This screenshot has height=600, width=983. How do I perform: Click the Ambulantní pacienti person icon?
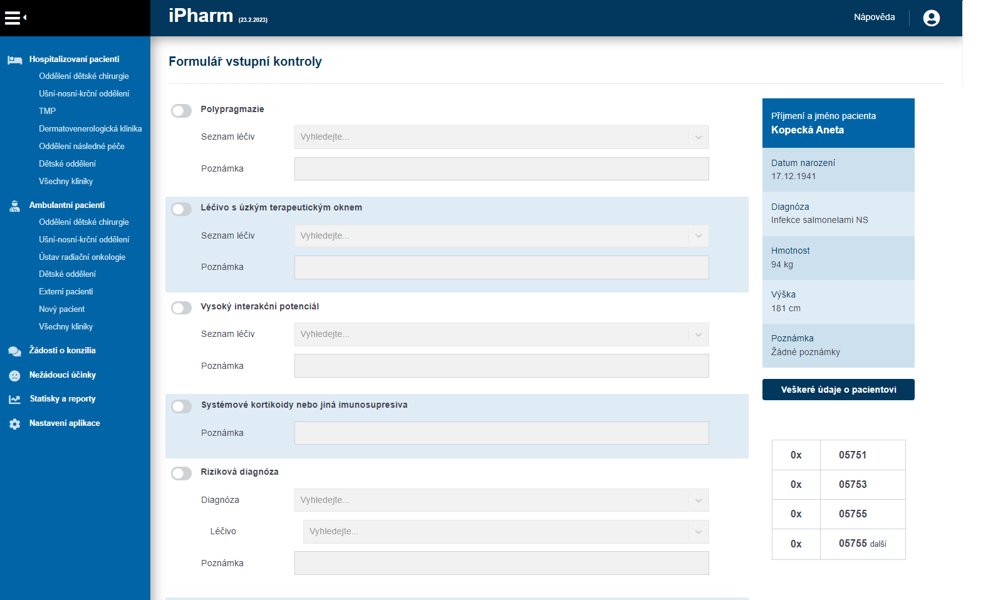tap(14, 206)
